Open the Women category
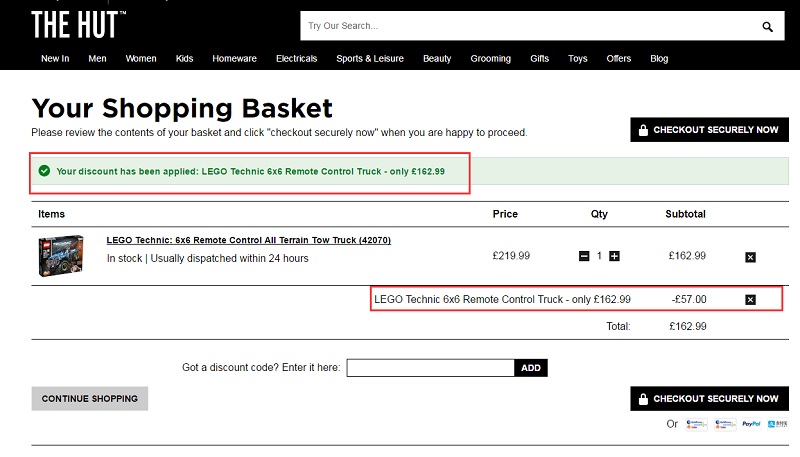 click(x=141, y=59)
